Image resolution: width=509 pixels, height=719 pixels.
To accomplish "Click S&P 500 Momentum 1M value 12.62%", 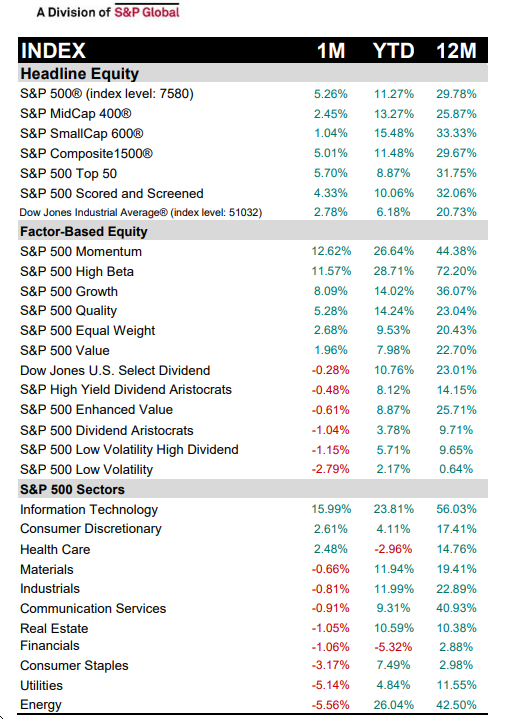I will pyautogui.click(x=331, y=251).
